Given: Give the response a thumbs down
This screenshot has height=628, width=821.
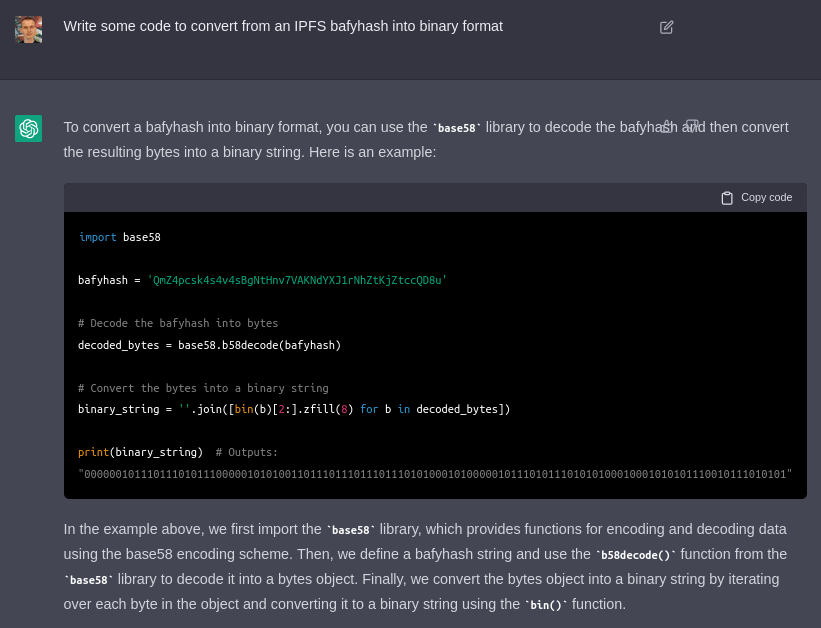Looking at the screenshot, I should (x=692, y=126).
